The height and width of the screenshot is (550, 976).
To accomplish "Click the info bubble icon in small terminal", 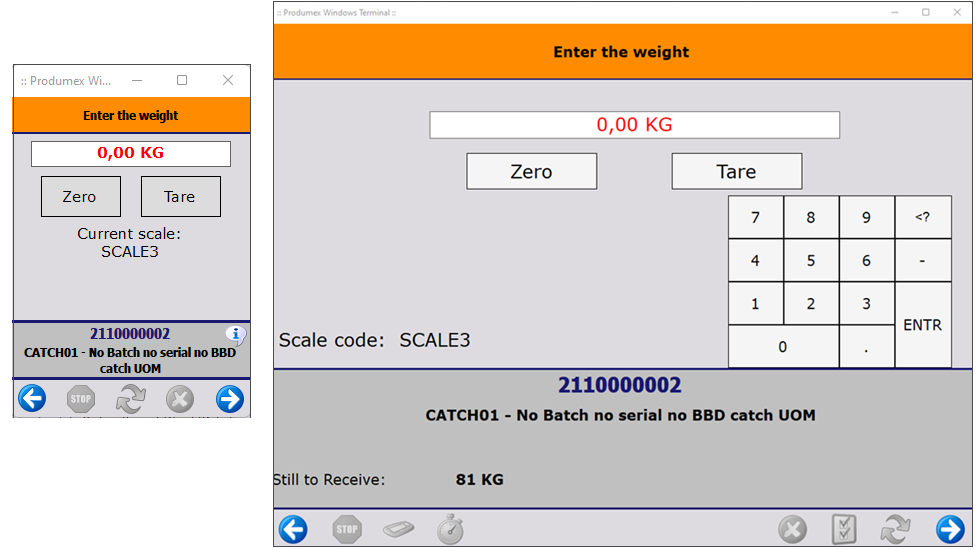I will coord(235,334).
